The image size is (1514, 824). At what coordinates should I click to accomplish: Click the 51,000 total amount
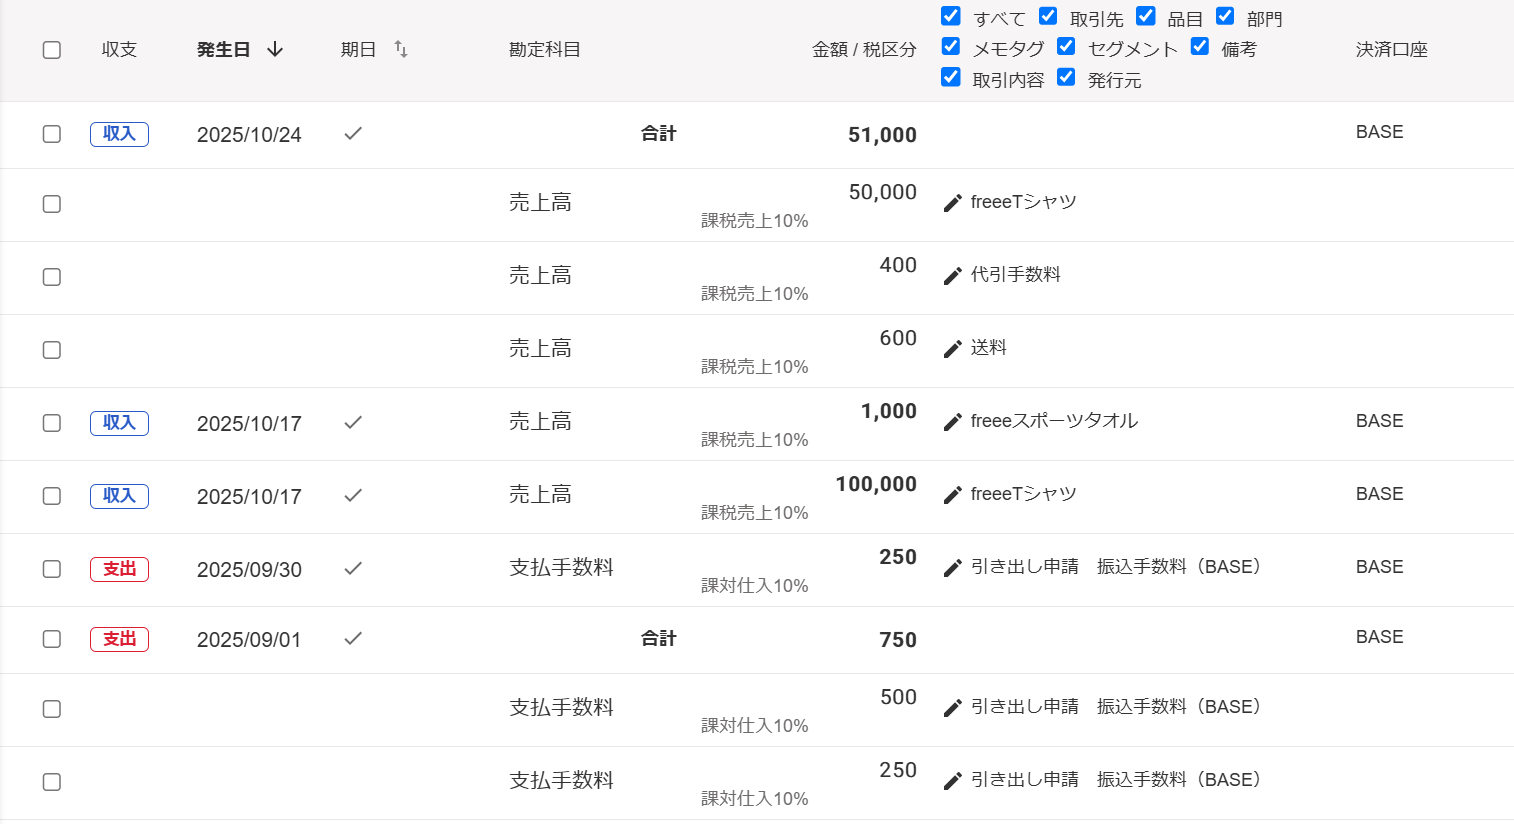pyautogui.click(x=882, y=135)
